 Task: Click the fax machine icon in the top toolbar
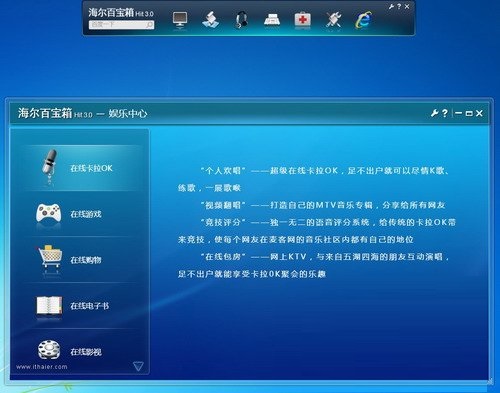coord(272,20)
